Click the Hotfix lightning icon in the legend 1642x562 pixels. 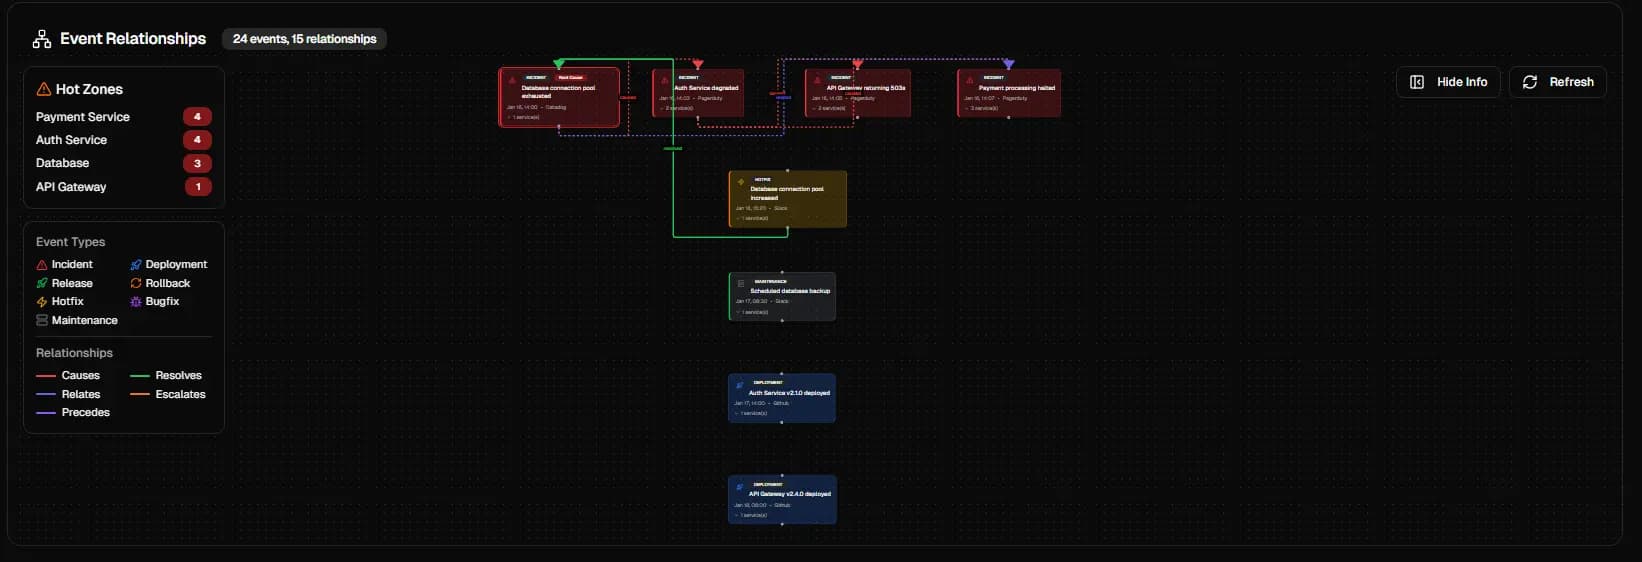pyautogui.click(x=42, y=302)
